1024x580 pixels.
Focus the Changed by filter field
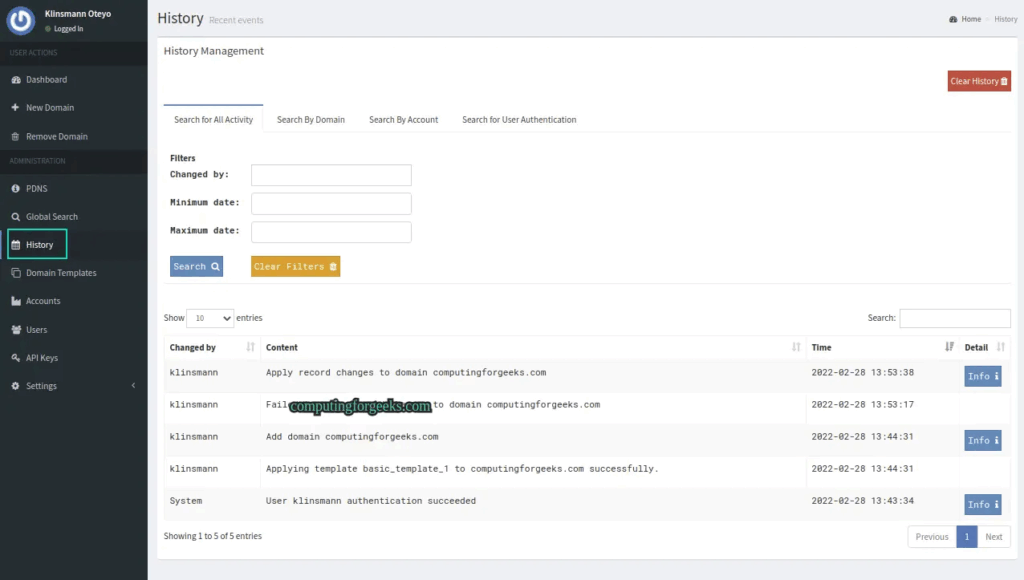331,175
